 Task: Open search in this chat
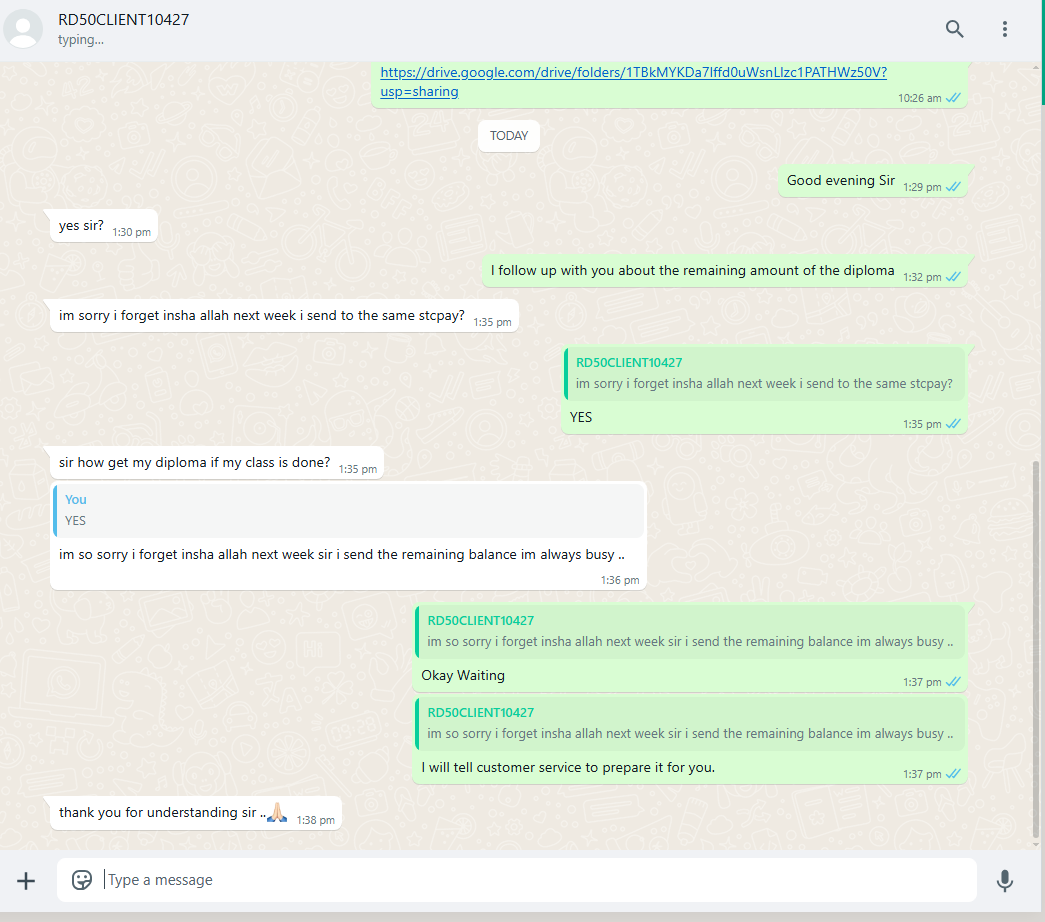[954, 29]
